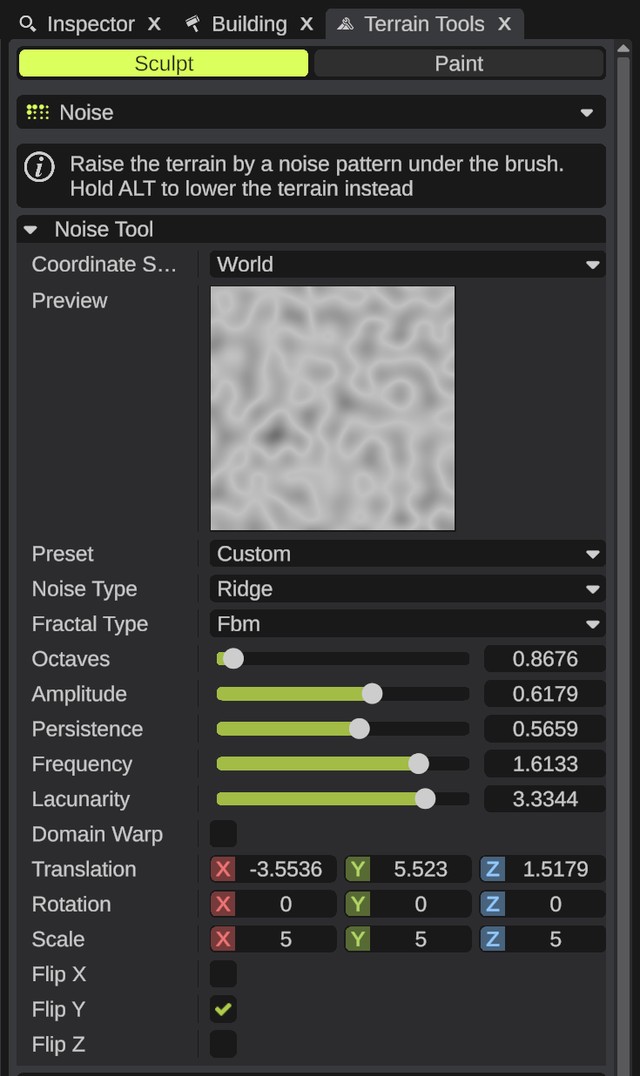Click the noise preview thumbnail
The width and height of the screenshot is (640, 1076).
[x=333, y=408]
